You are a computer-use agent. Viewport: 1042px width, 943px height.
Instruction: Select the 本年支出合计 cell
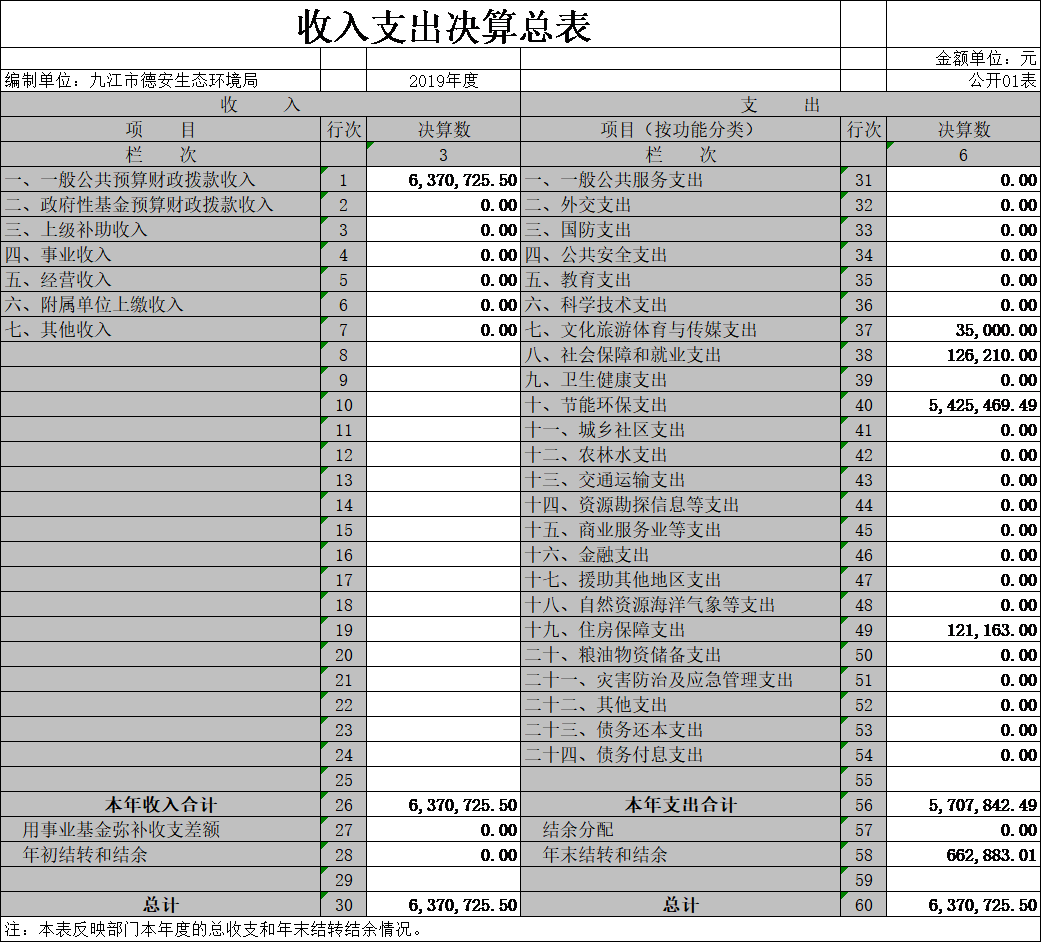(x=680, y=805)
